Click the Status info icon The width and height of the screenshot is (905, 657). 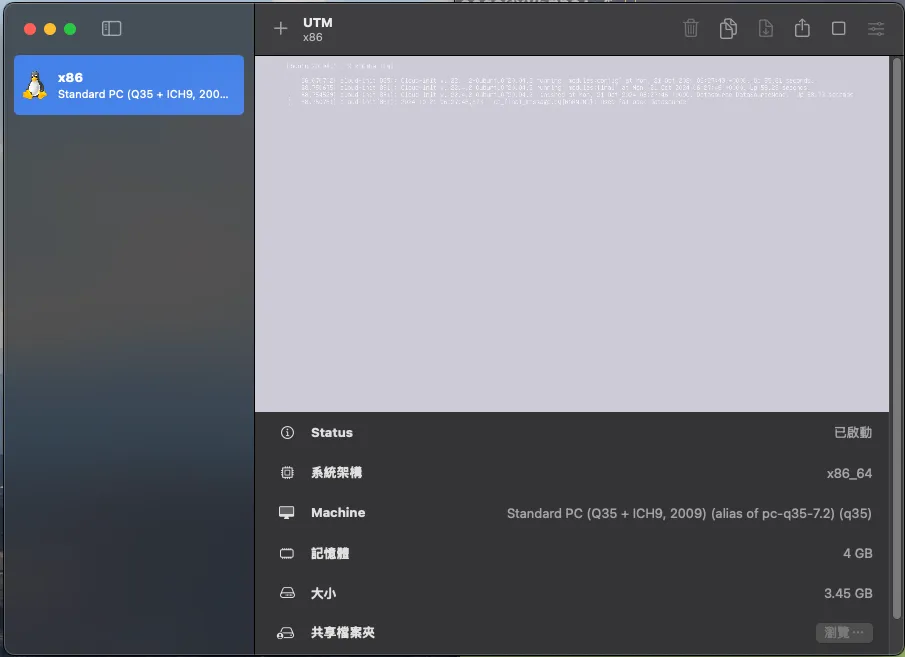(x=288, y=433)
